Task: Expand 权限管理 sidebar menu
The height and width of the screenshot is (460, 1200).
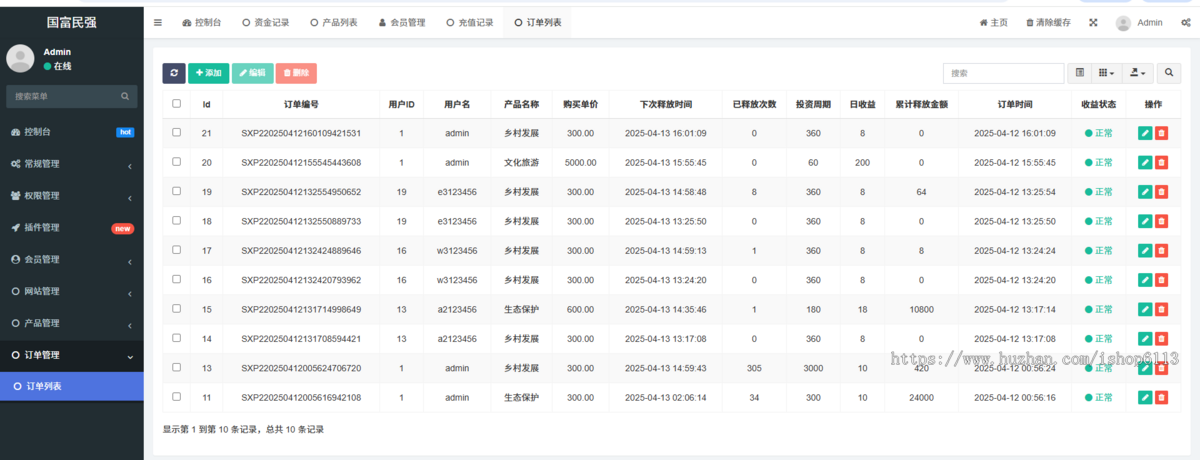Action: point(72,195)
